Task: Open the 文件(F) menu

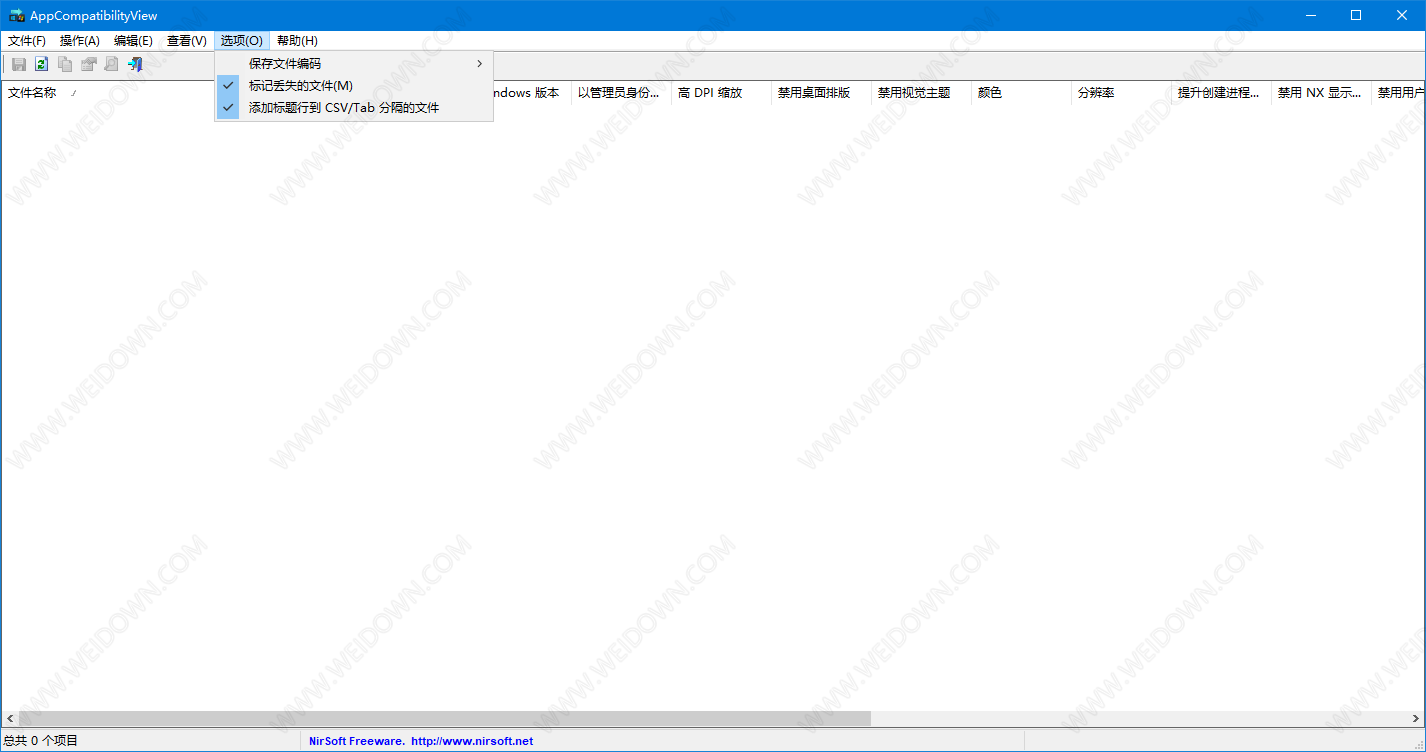Action: [x=27, y=41]
